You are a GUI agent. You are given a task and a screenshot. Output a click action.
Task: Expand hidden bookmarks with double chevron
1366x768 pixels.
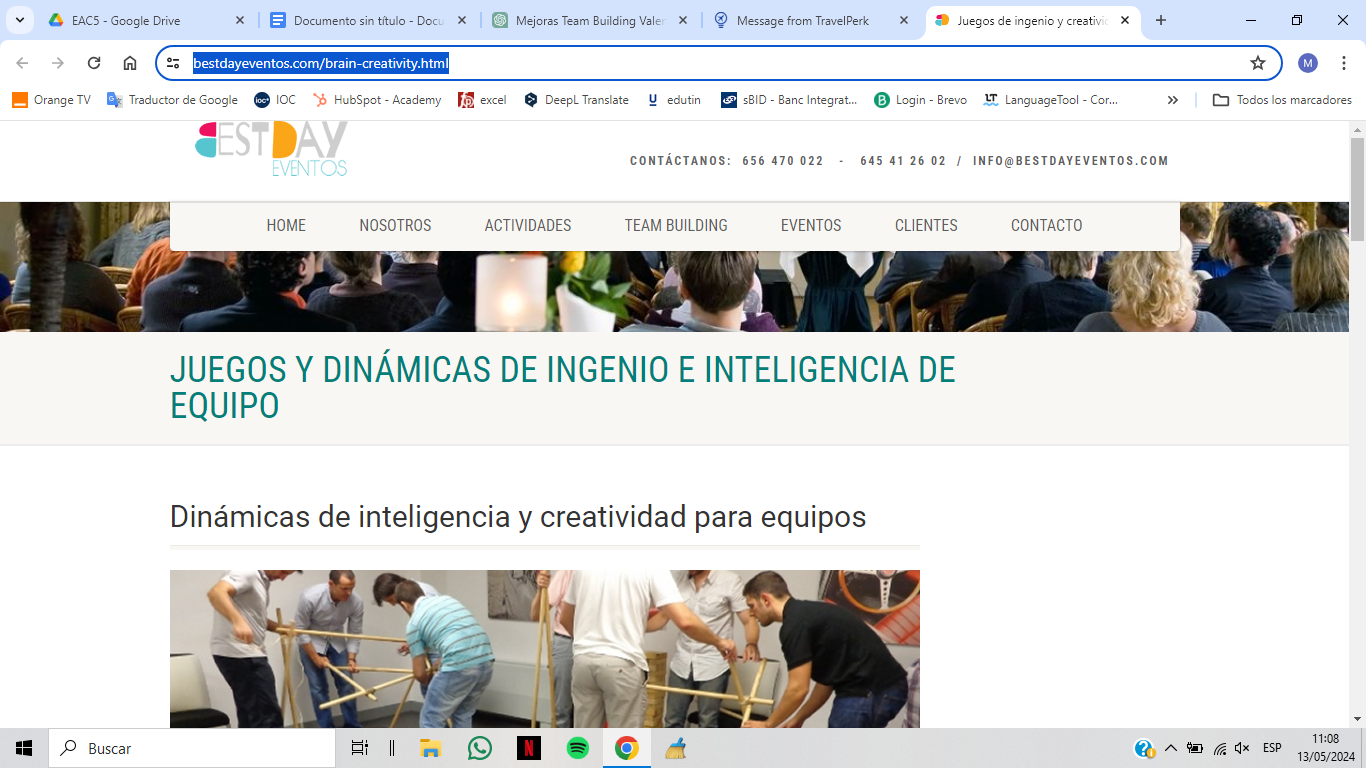1173,100
